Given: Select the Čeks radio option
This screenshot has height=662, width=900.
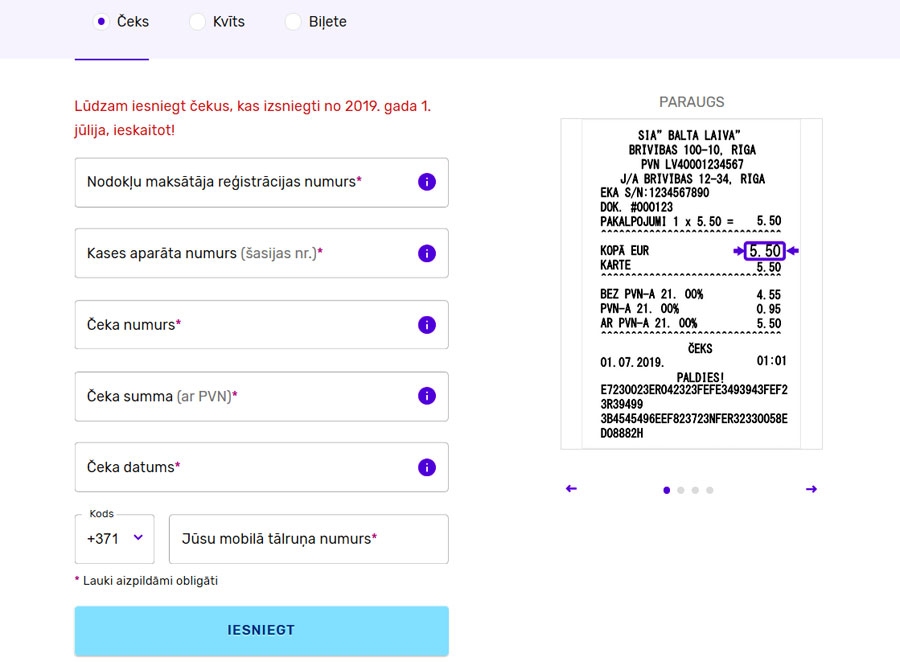Looking at the screenshot, I should click(101, 21).
